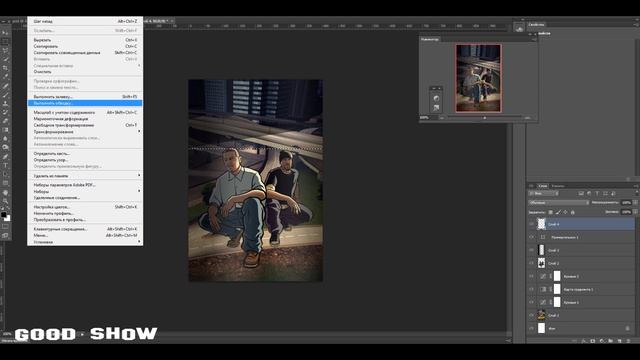Click the lock all padlock icon
Image resolution: width=640 pixels, height=360 pixels.
coord(573,212)
